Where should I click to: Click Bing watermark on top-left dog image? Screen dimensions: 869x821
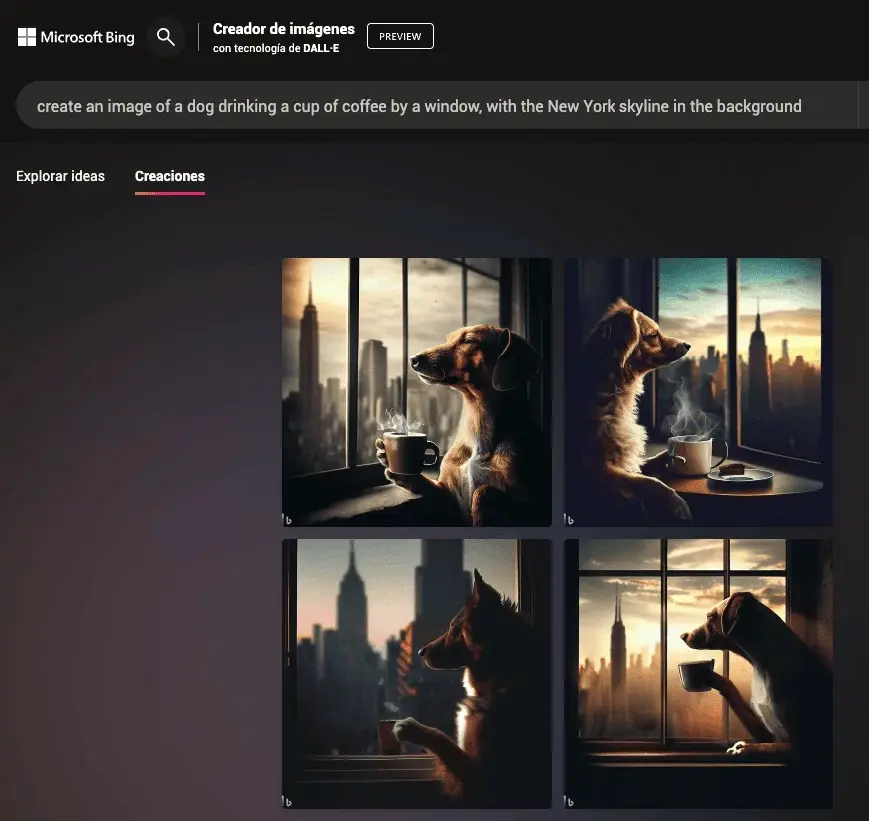click(288, 519)
